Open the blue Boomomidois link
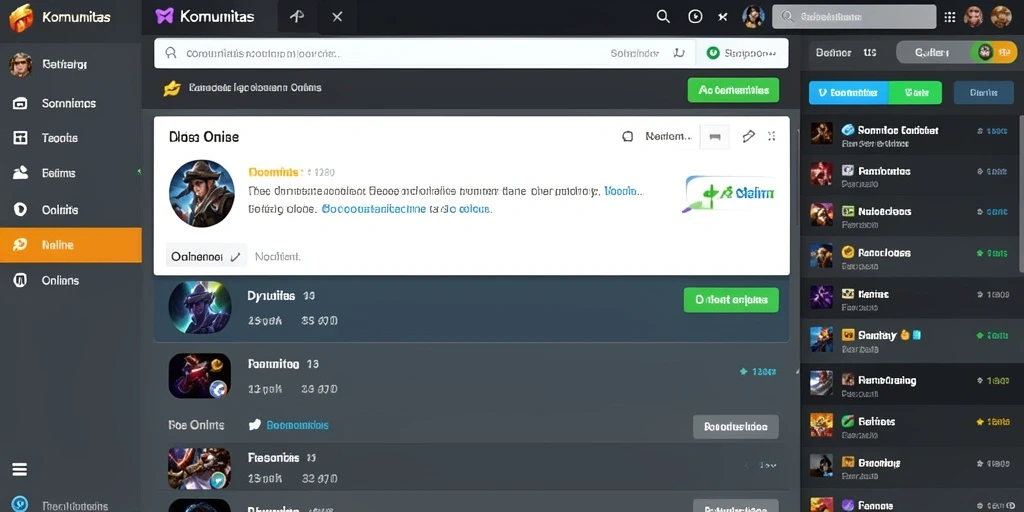Image resolution: width=1024 pixels, height=512 pixels. tap(298, 425)
